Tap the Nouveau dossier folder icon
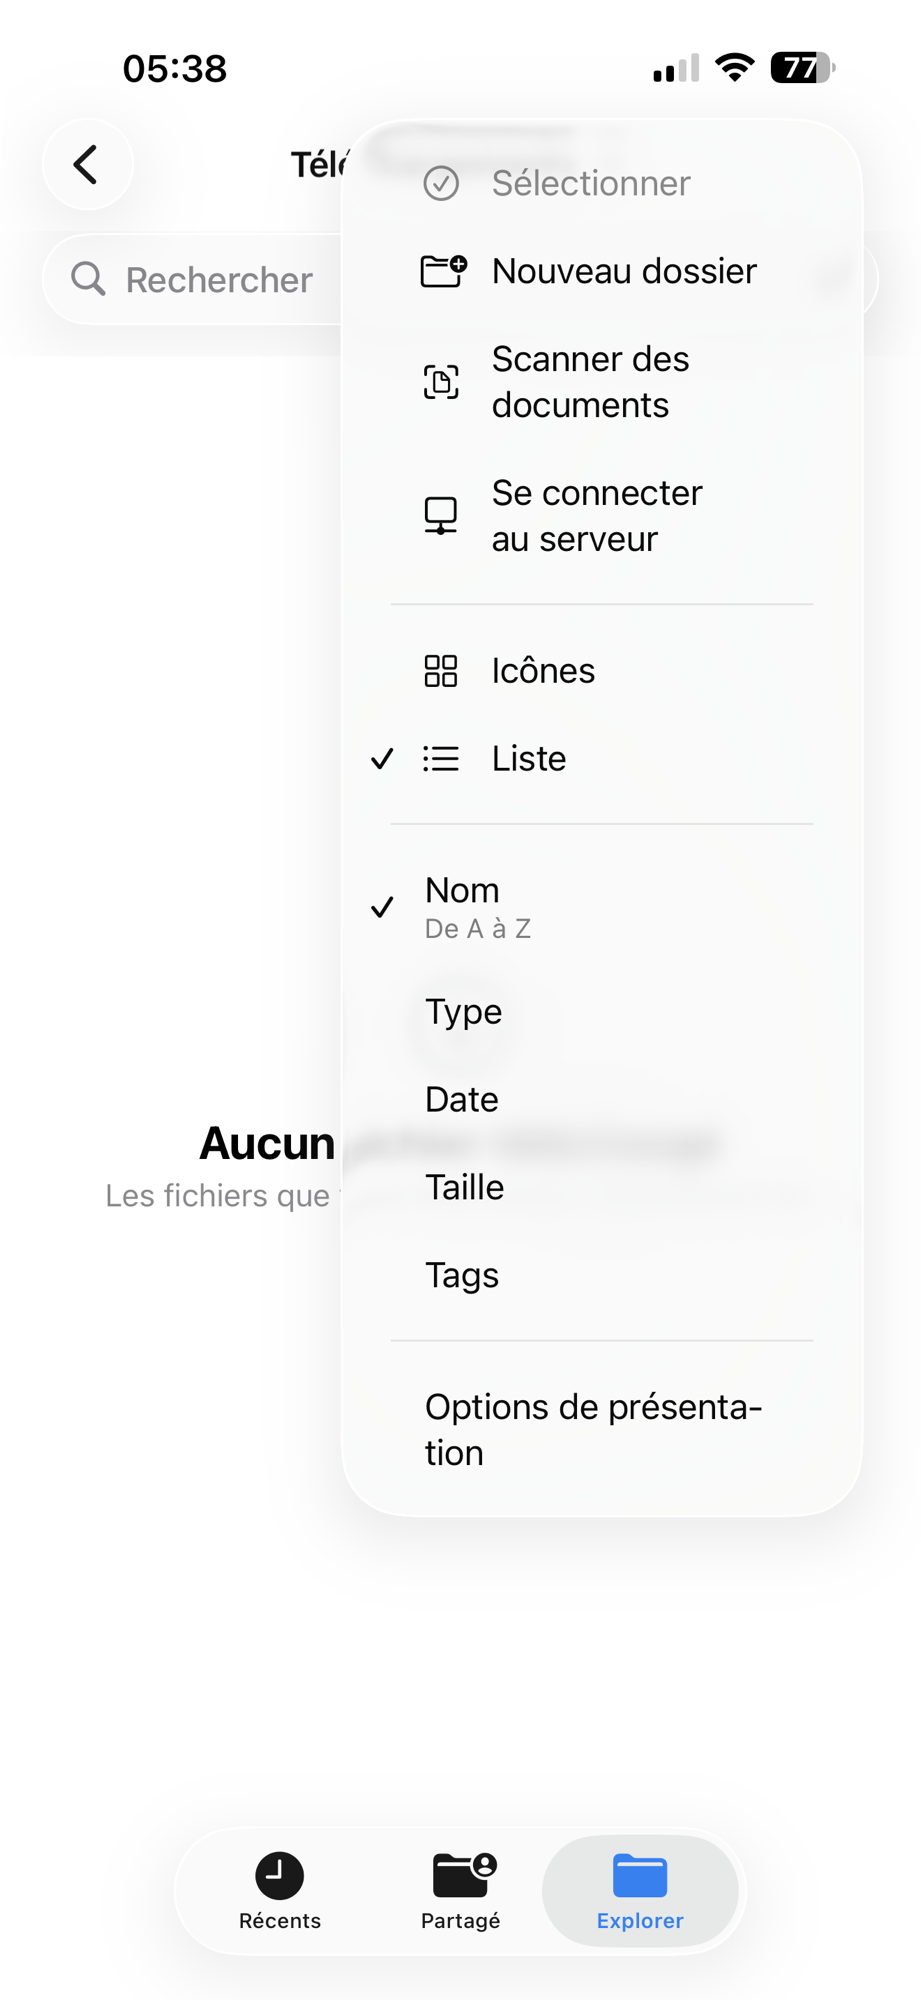Screen dimensions: 921x2000 [441, 270]
